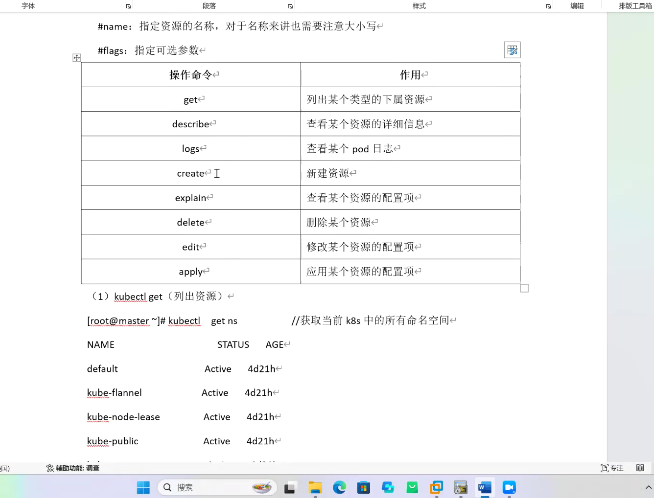Show hidden system tray icons chevron
The height and width of the screenshot is (498, 654).
[648, 487]
